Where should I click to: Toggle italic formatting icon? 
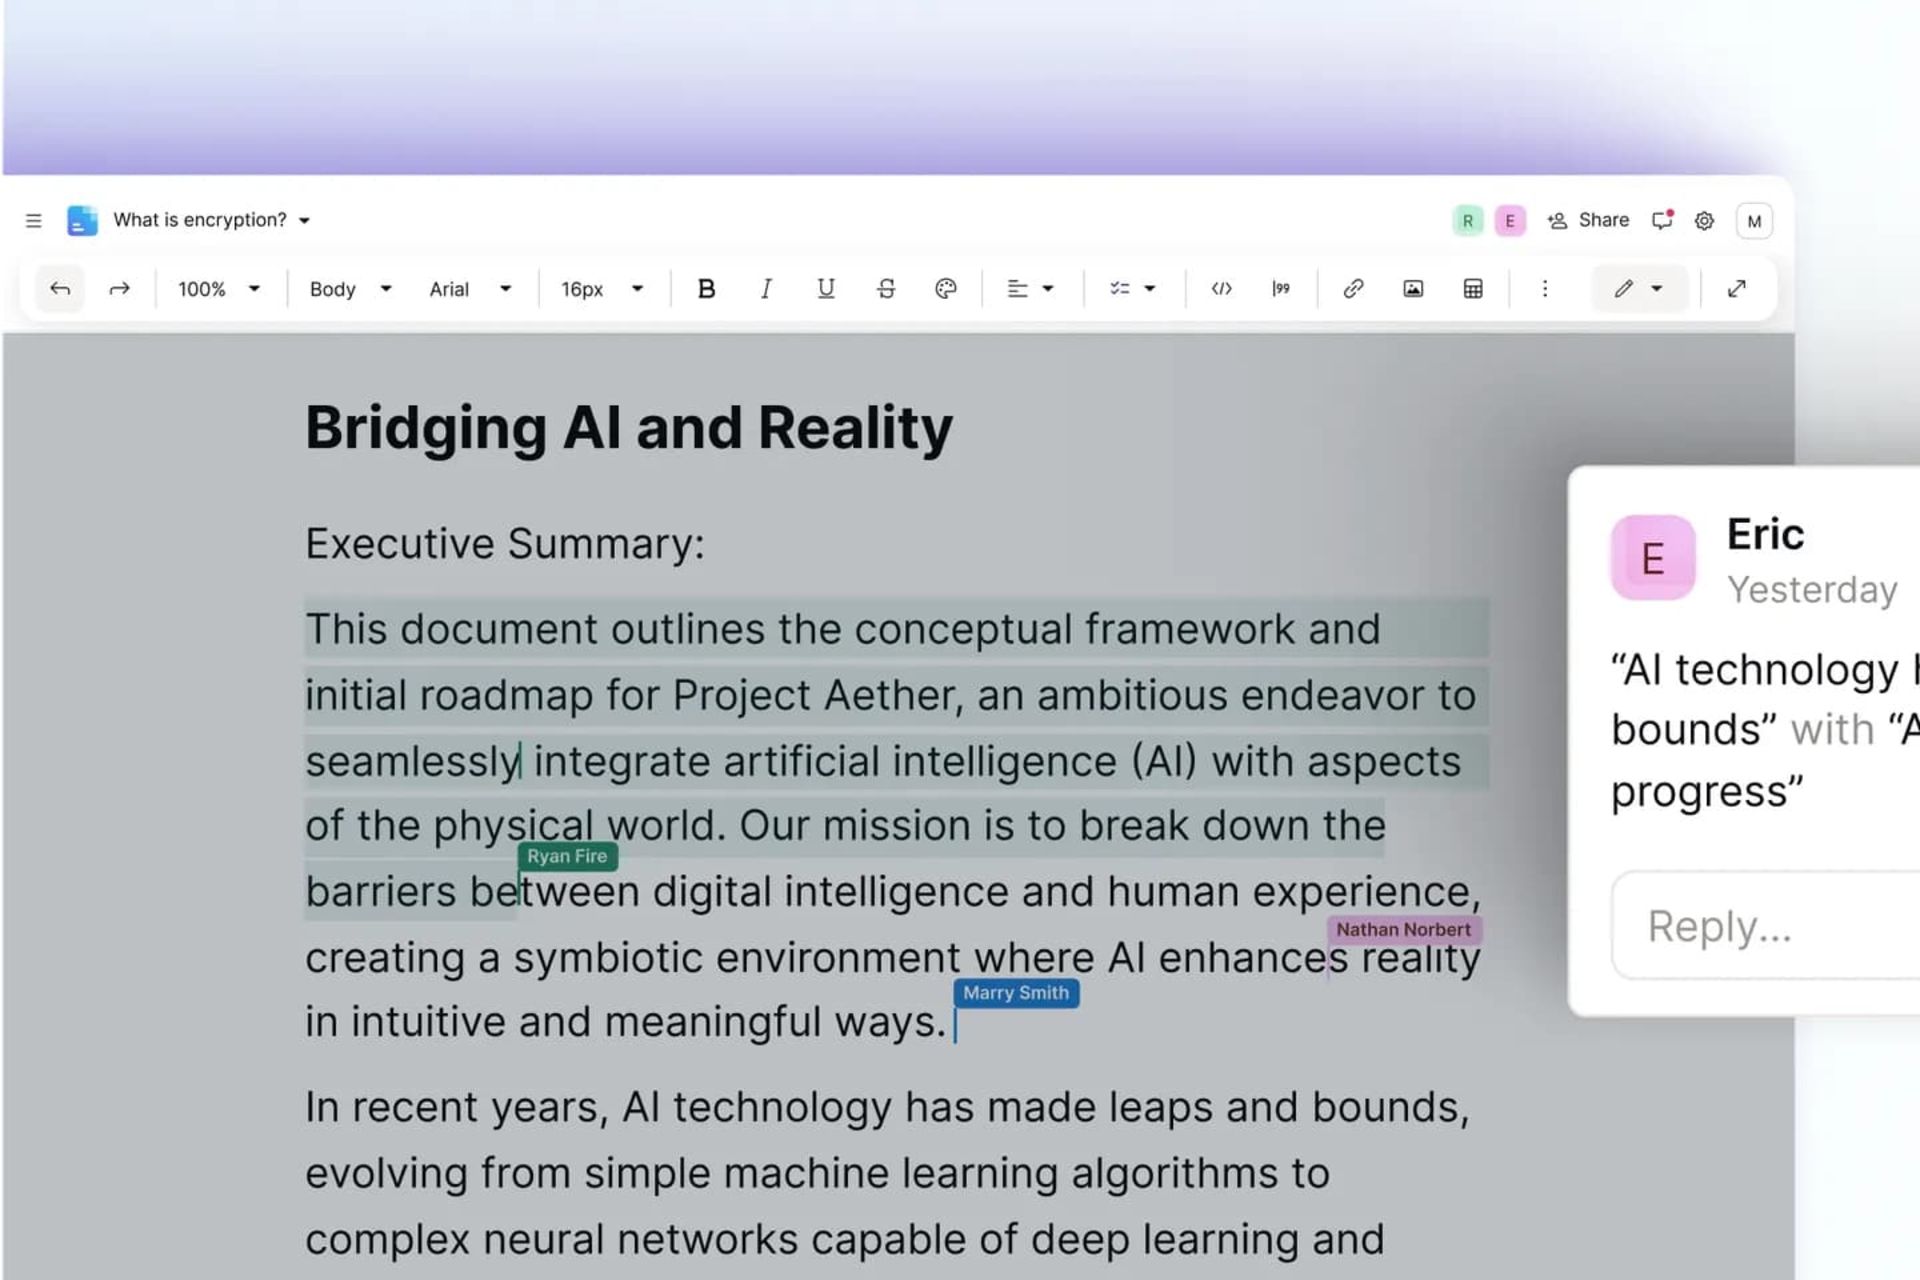(x=764, y=289)
